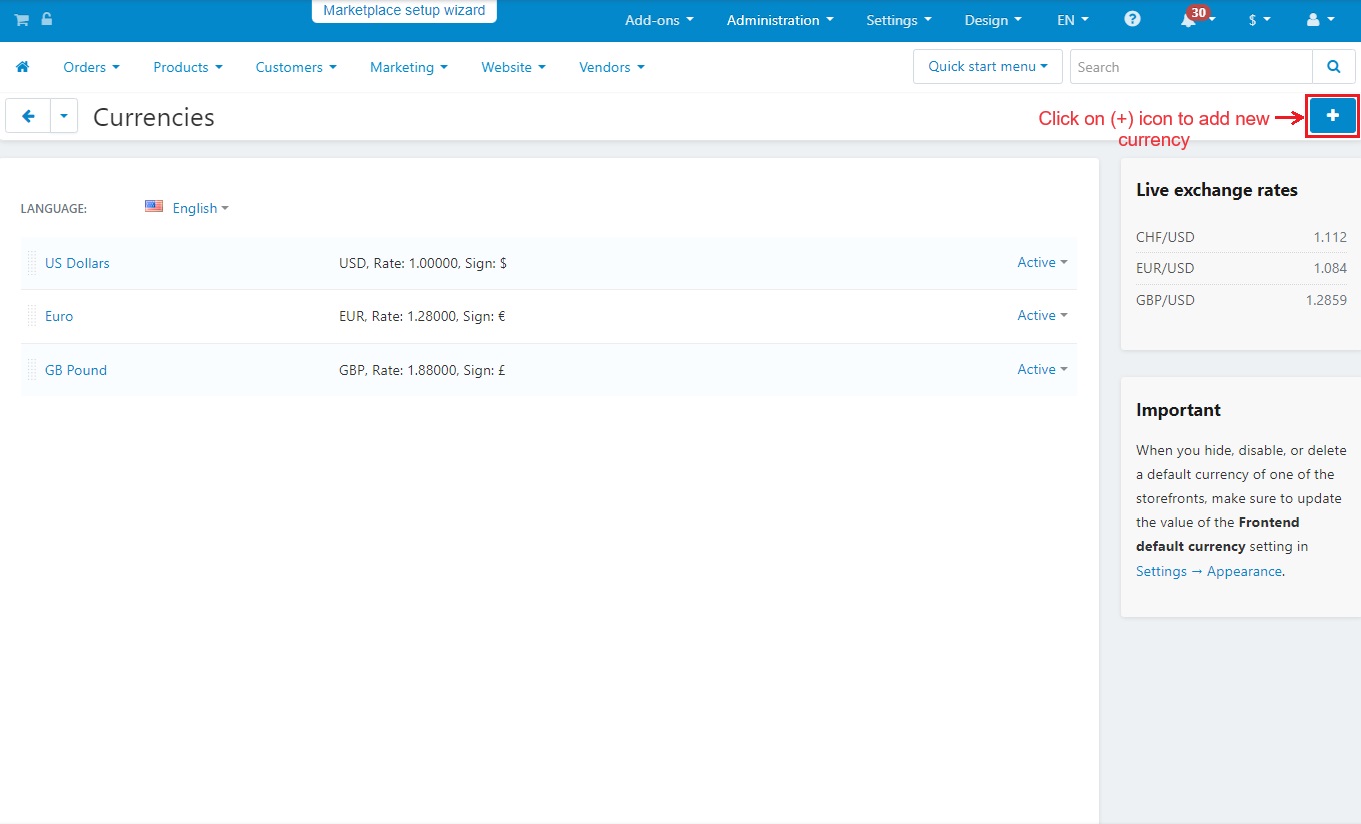Go to the home dashboard icon
Screen dimensions: 1361x824
[23, 67]
